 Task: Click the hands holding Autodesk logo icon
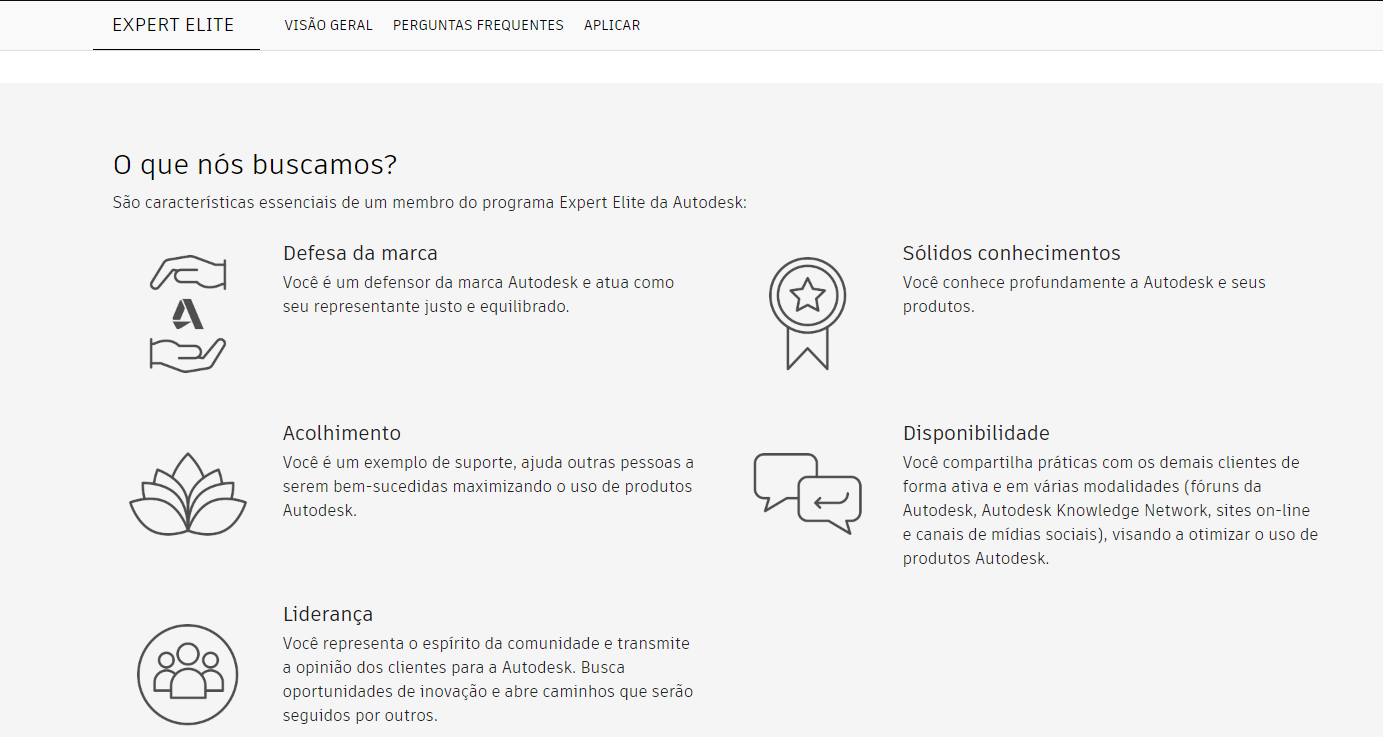pos(188,314)
